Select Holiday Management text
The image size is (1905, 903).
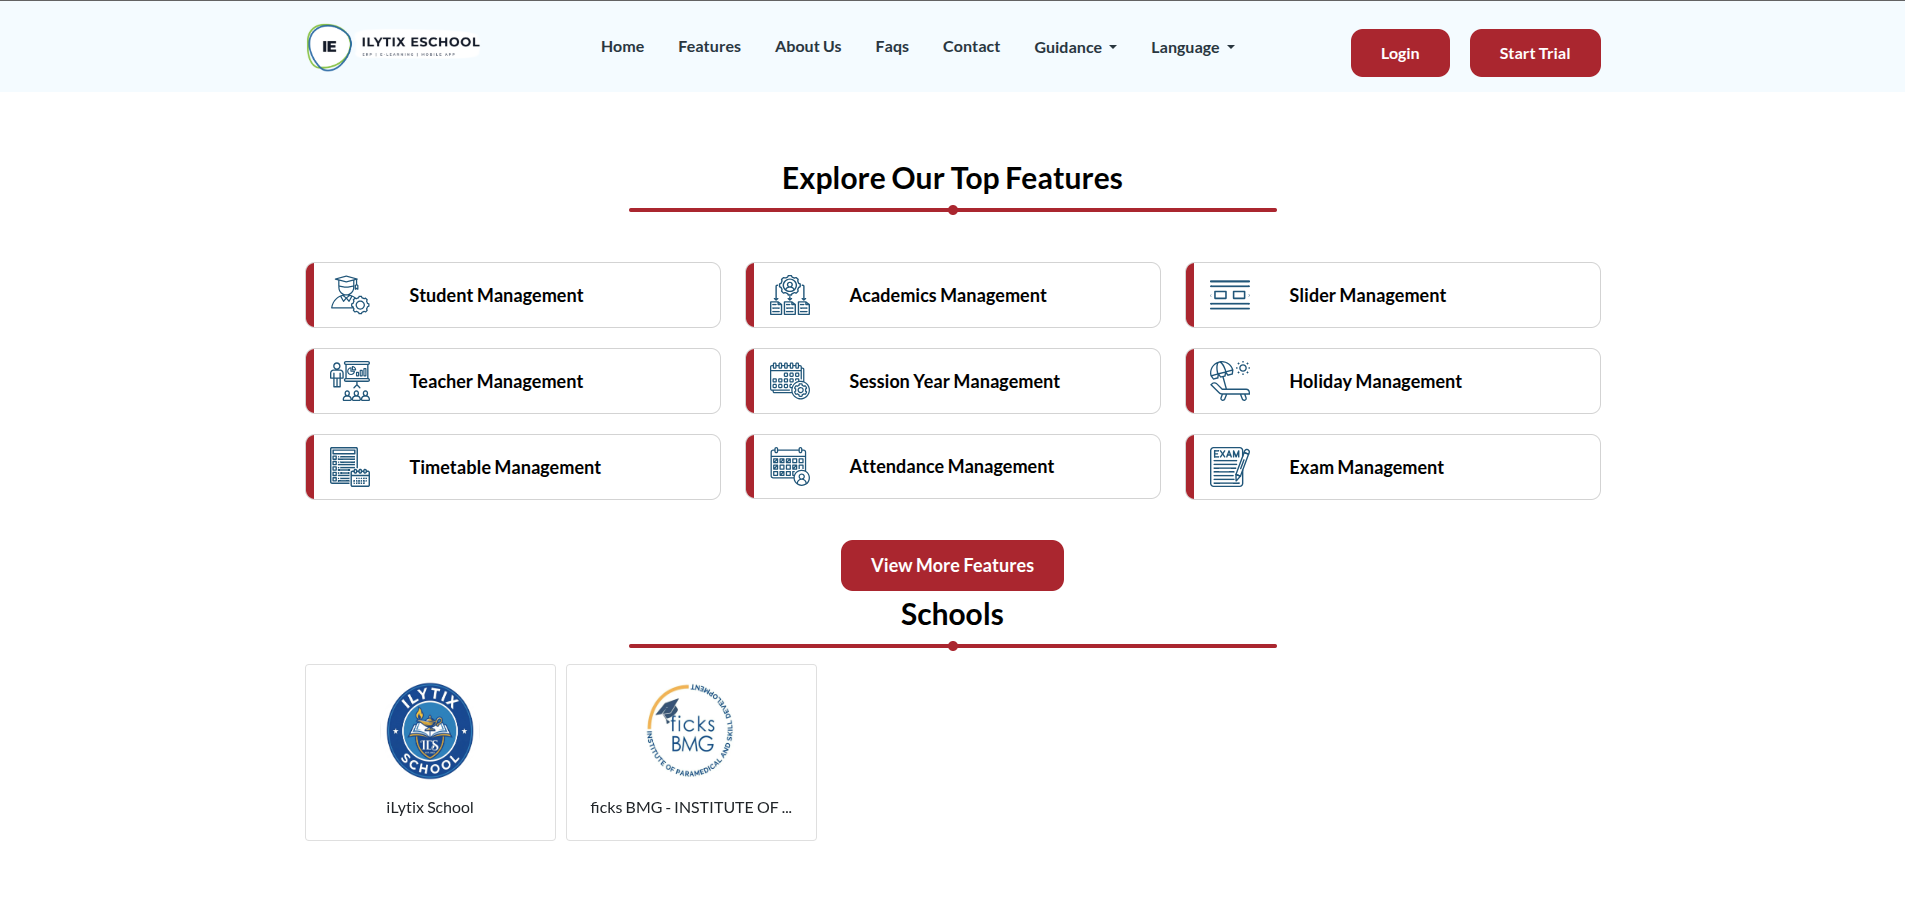[x=1375, y=381]
